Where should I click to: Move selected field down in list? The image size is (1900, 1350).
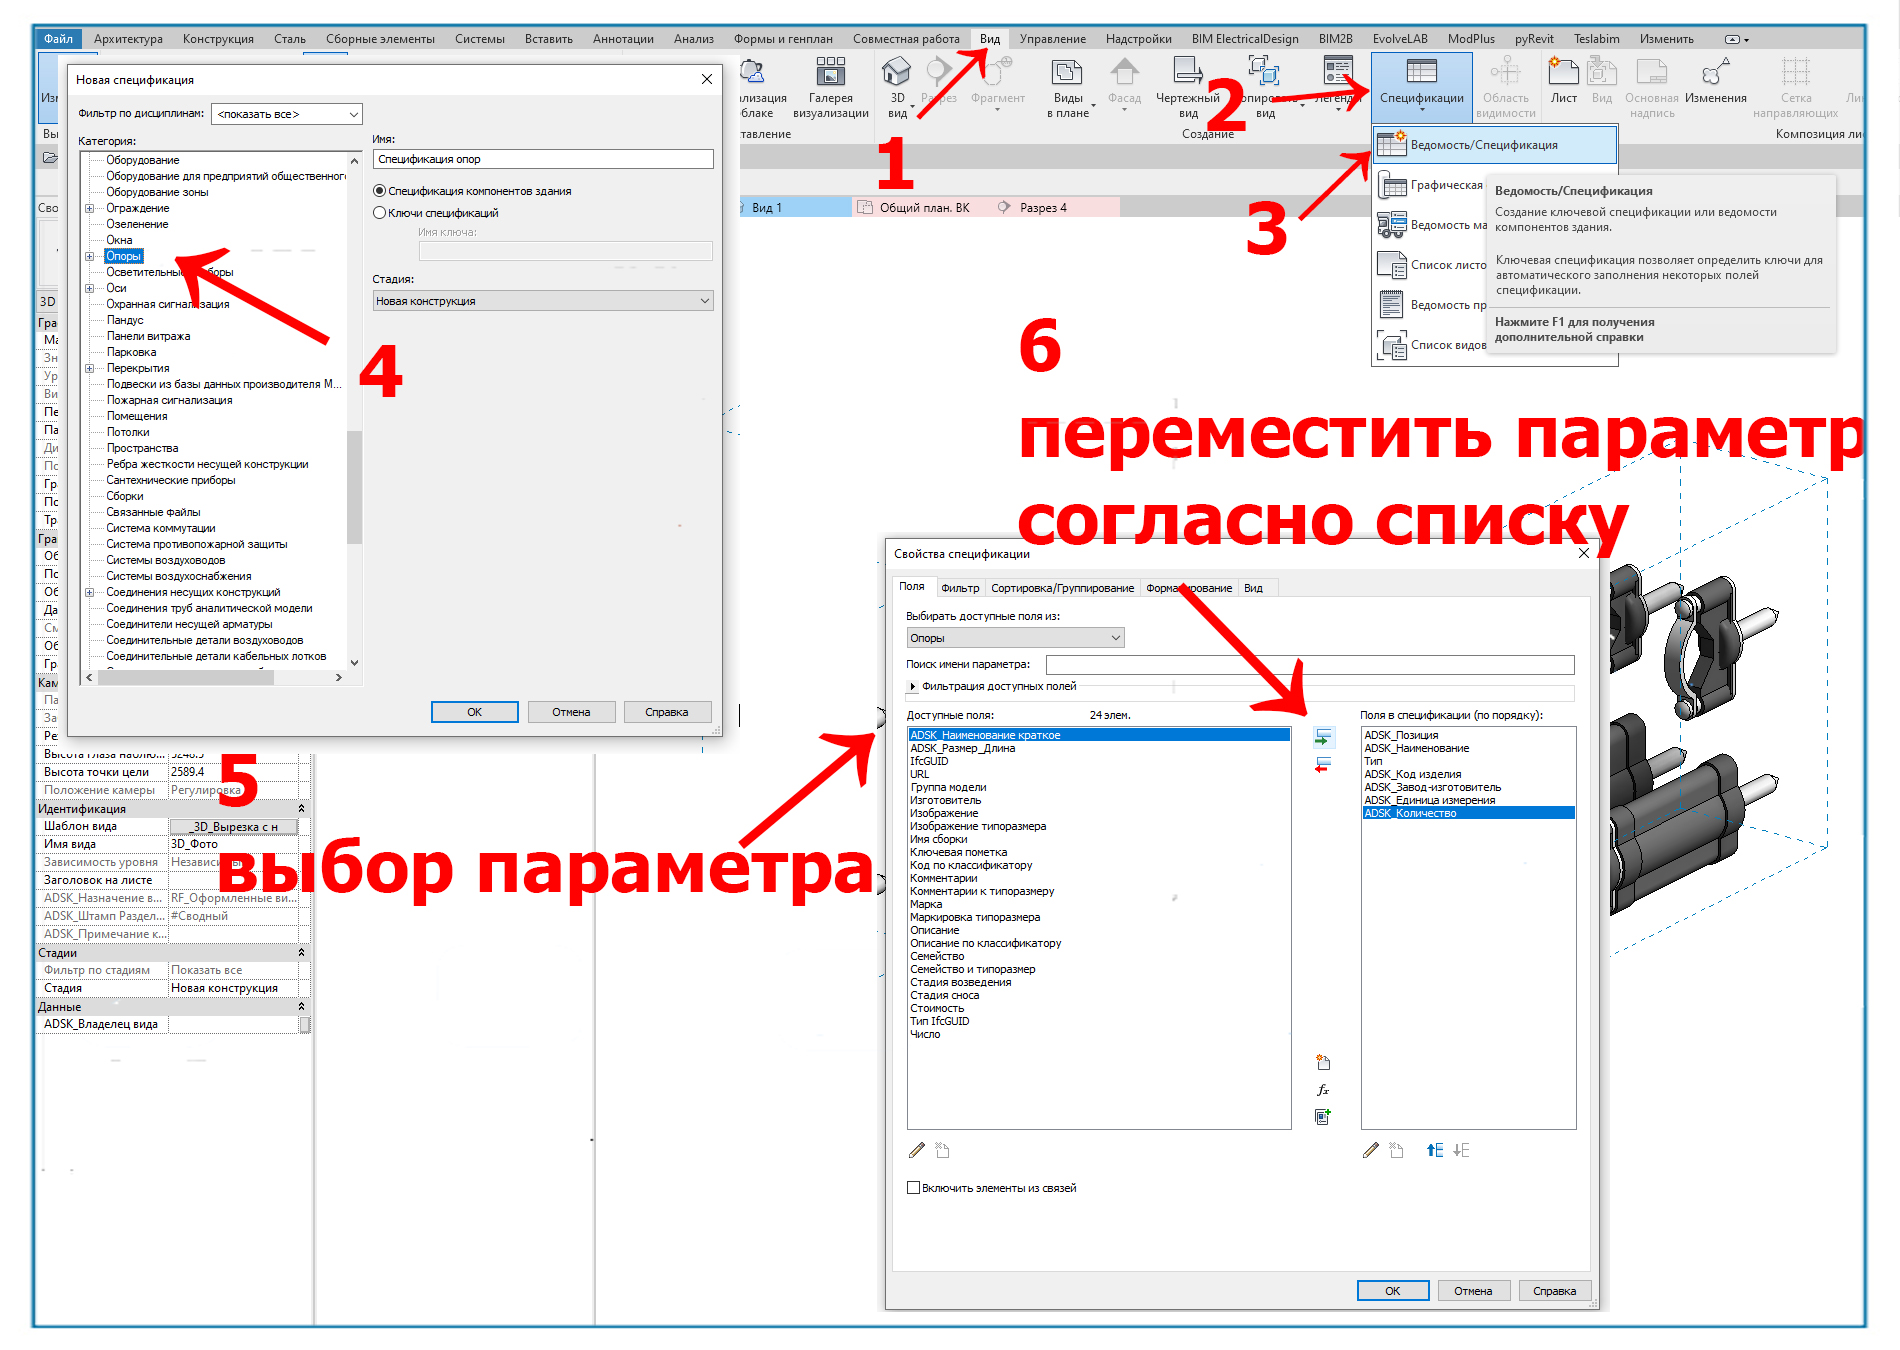click(x=1461, y=1151)
